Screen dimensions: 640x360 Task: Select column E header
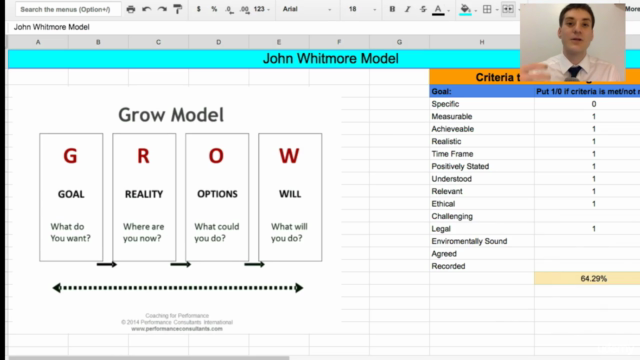coord(279,42)
